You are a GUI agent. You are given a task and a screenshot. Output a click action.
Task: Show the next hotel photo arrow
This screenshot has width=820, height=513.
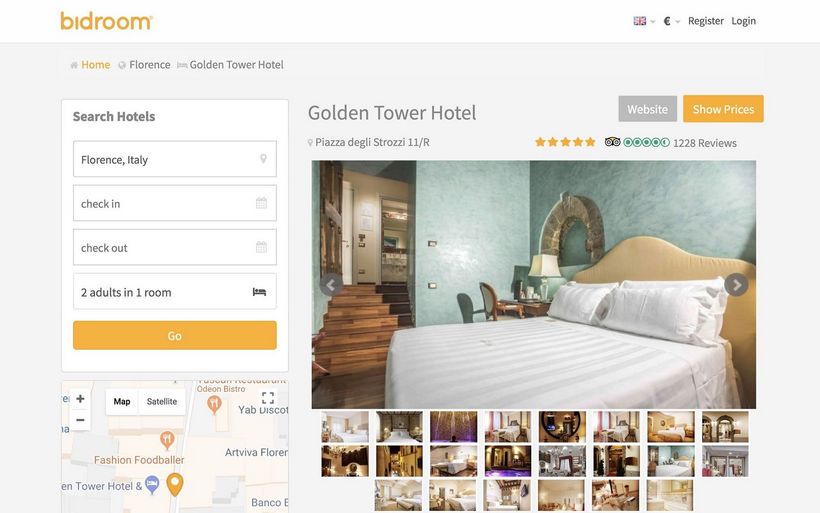[x=736, y=284]
